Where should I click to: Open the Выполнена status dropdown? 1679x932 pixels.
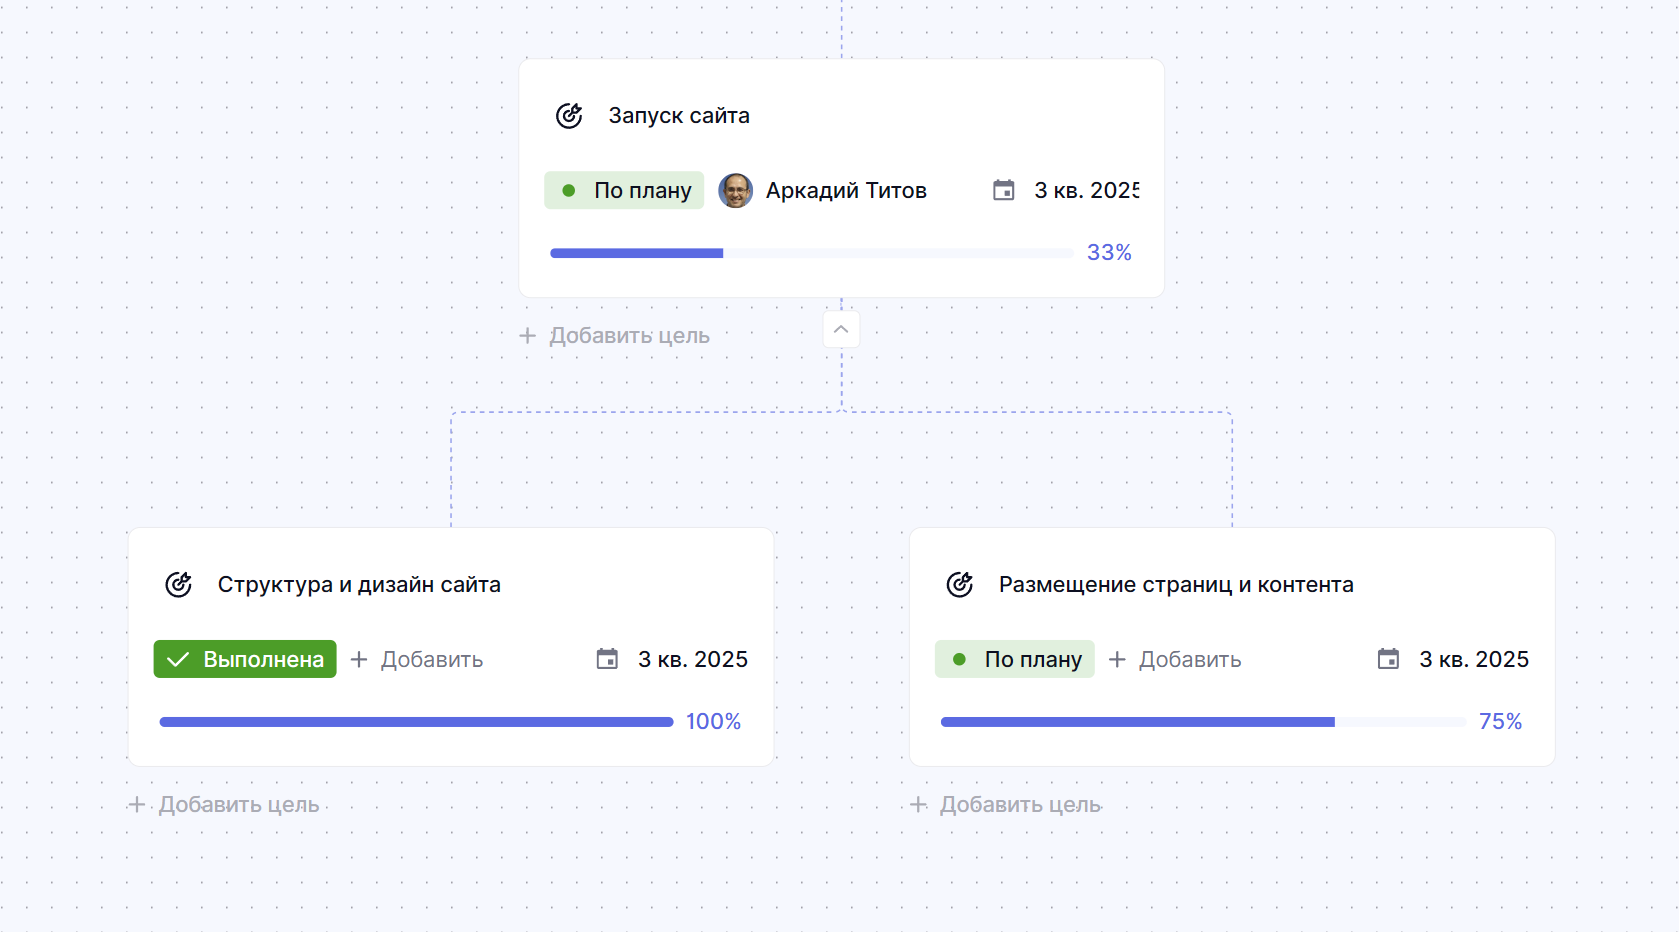[x=245, y=659]
